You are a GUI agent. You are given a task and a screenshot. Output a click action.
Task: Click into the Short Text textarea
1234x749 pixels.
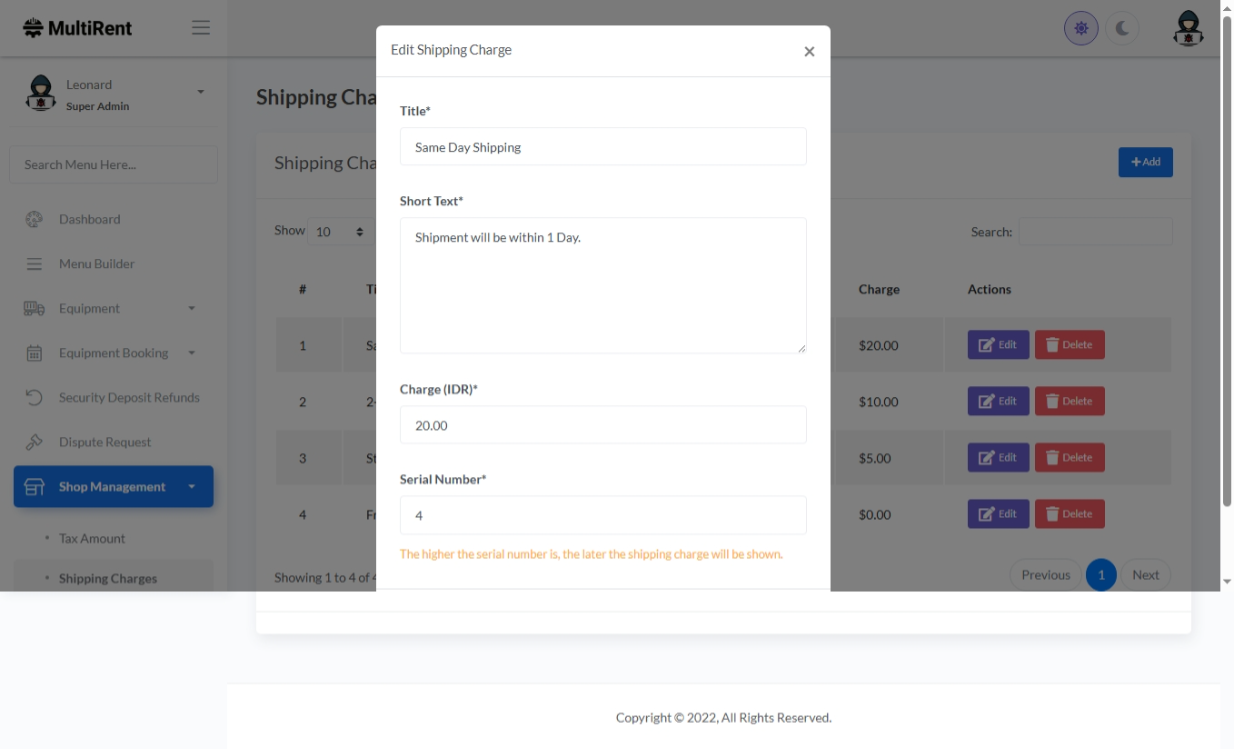point(602,285)
